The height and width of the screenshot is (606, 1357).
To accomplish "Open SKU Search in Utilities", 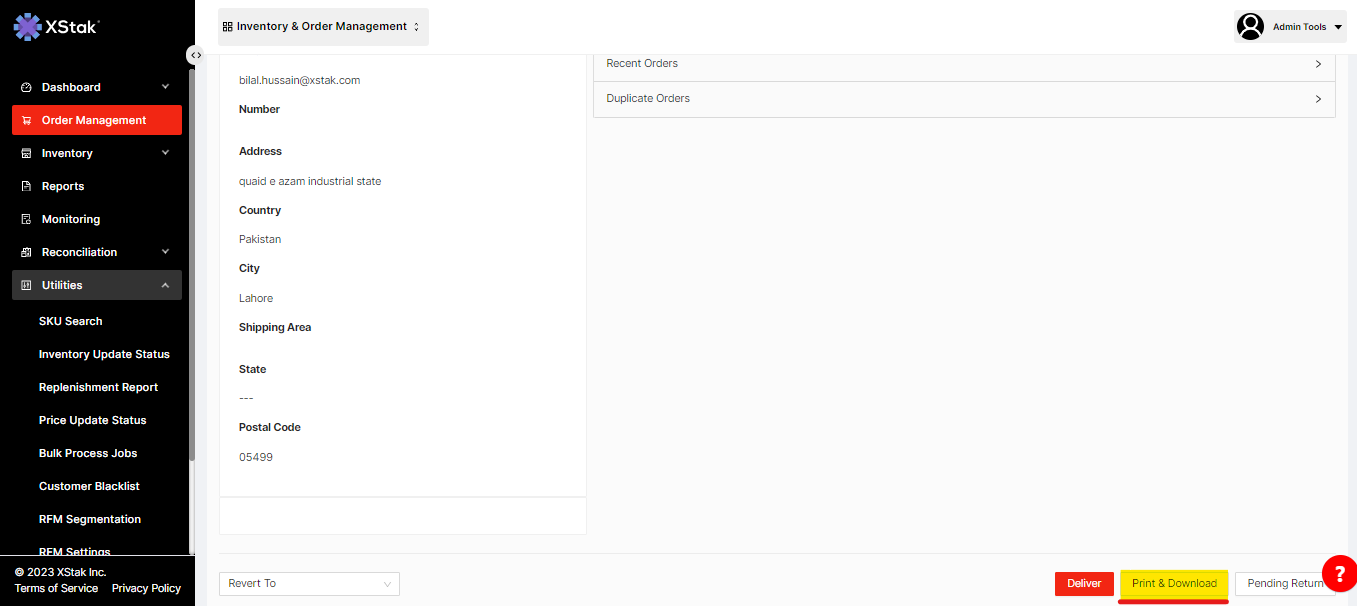I will click(x=71, y=322).
